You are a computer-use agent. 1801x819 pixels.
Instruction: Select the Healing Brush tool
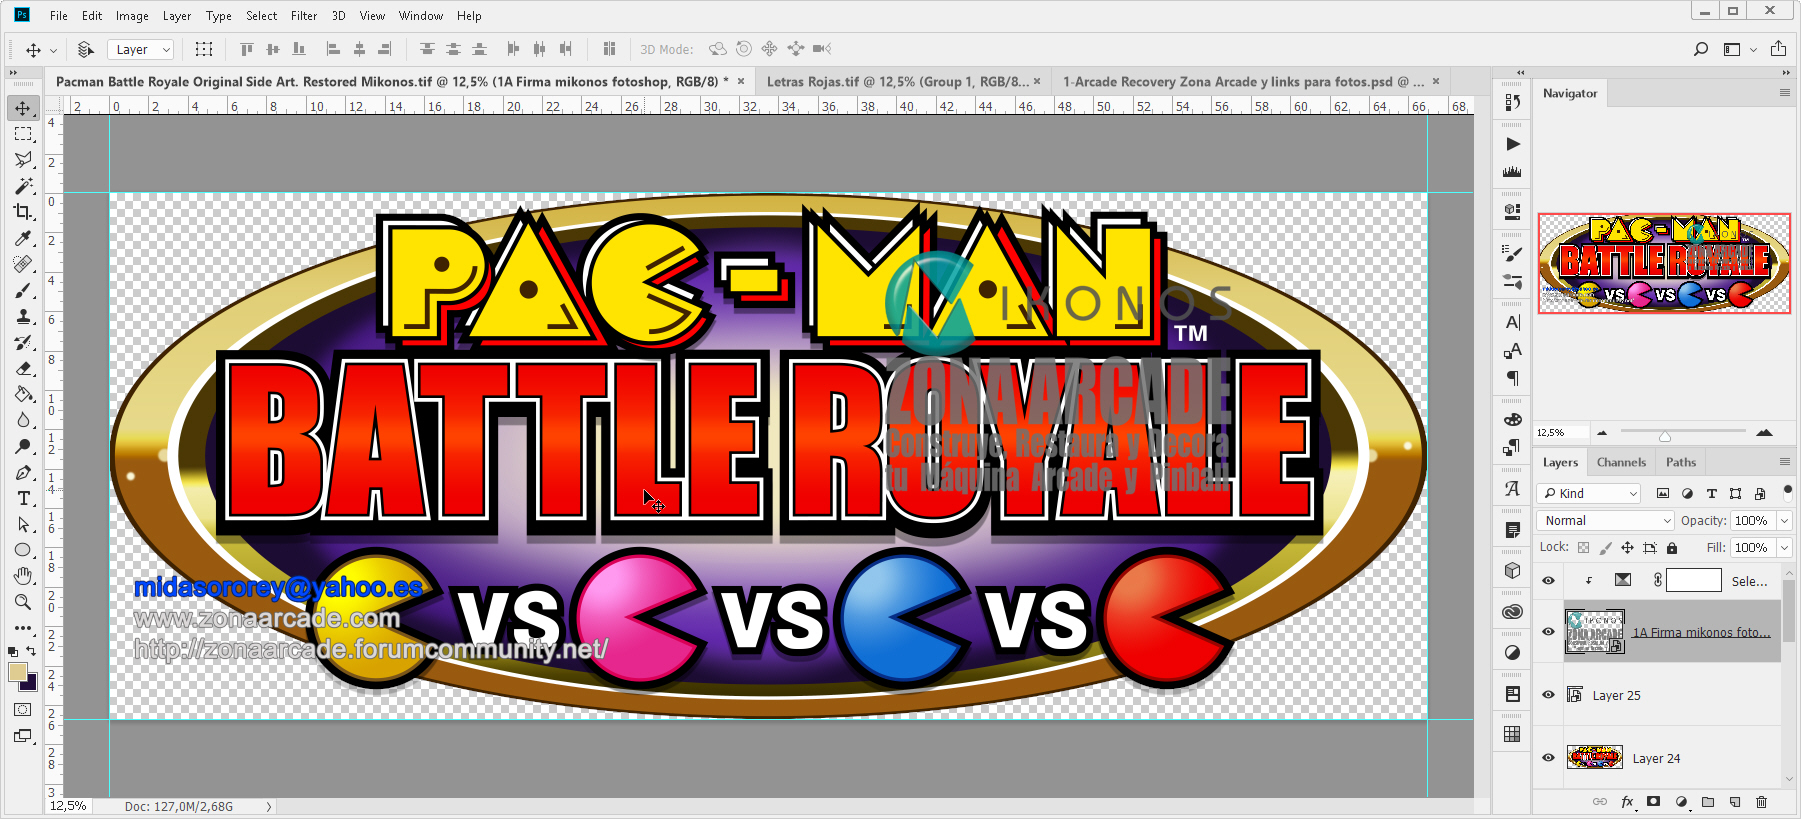(x=23, y=264)
